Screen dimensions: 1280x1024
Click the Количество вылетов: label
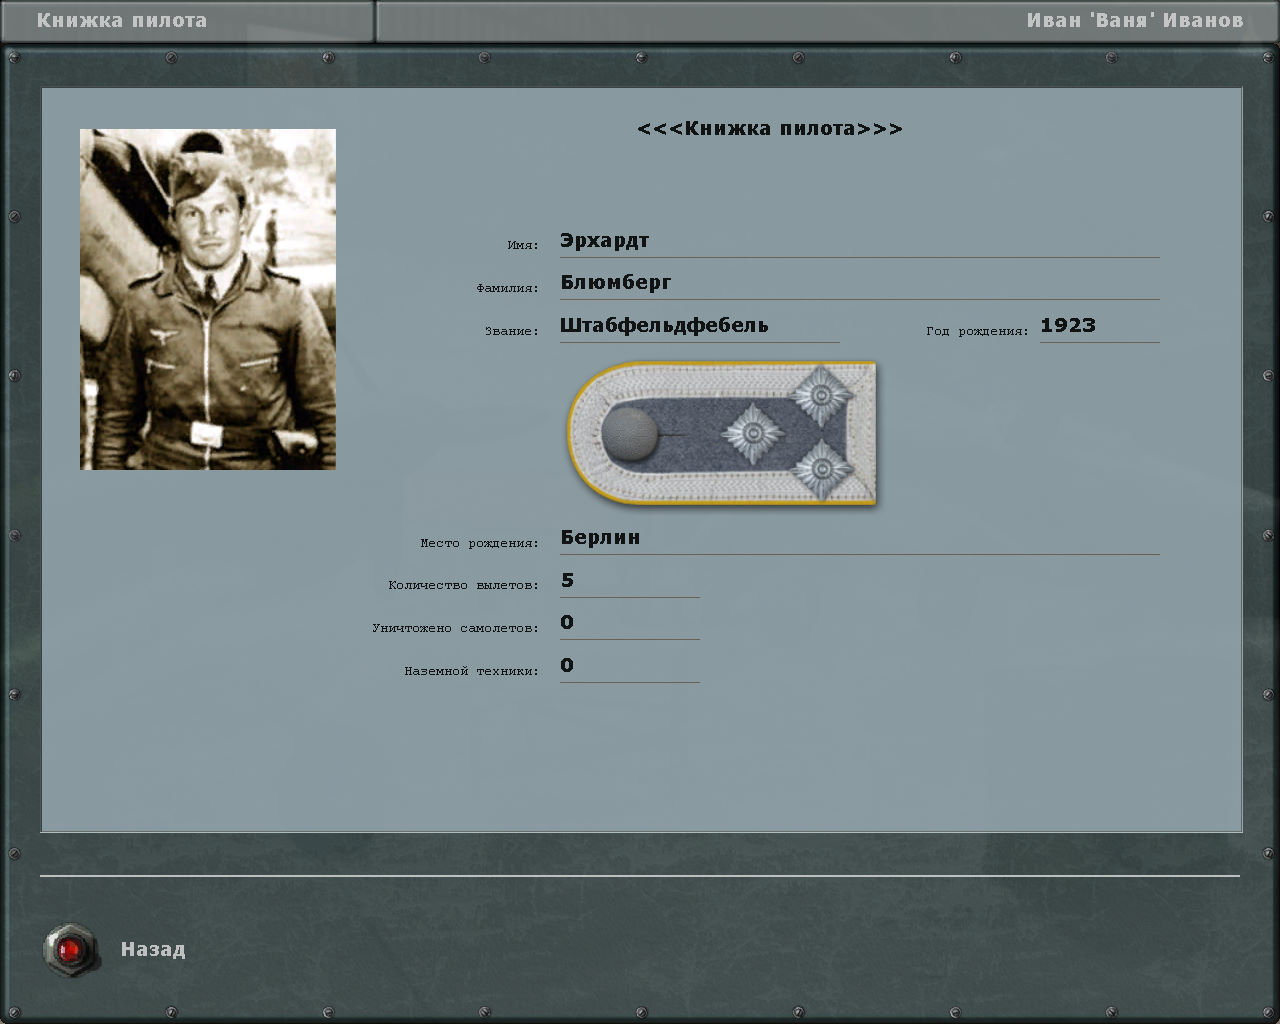point(463,585)
